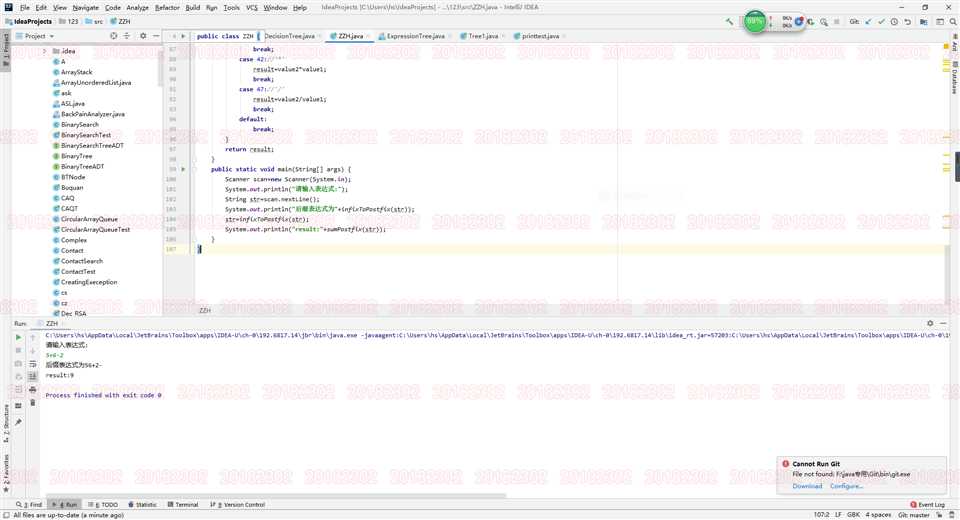Open Find tool window button
This screenshot has height=520, width=960.
click(29, 505)
